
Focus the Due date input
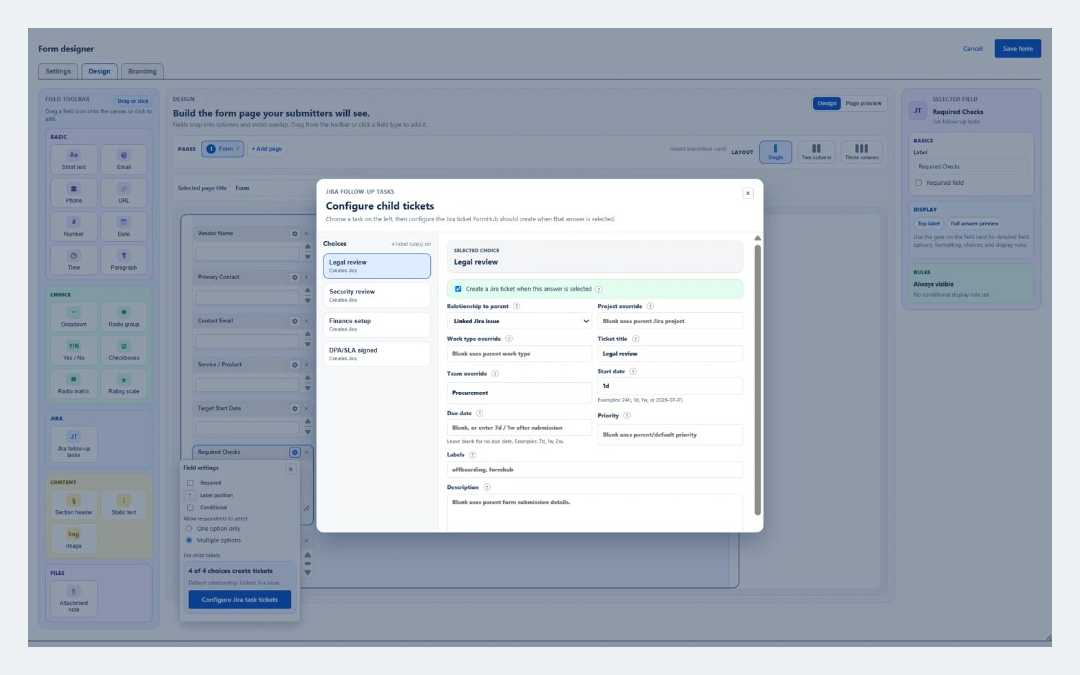pos(519,428)
